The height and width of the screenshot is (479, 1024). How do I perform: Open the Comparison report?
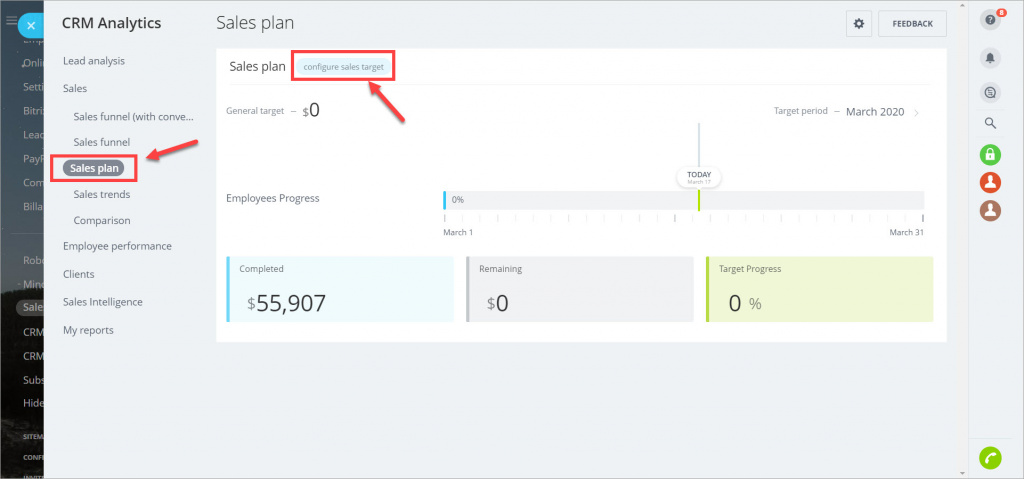click(x=102, y=220)
